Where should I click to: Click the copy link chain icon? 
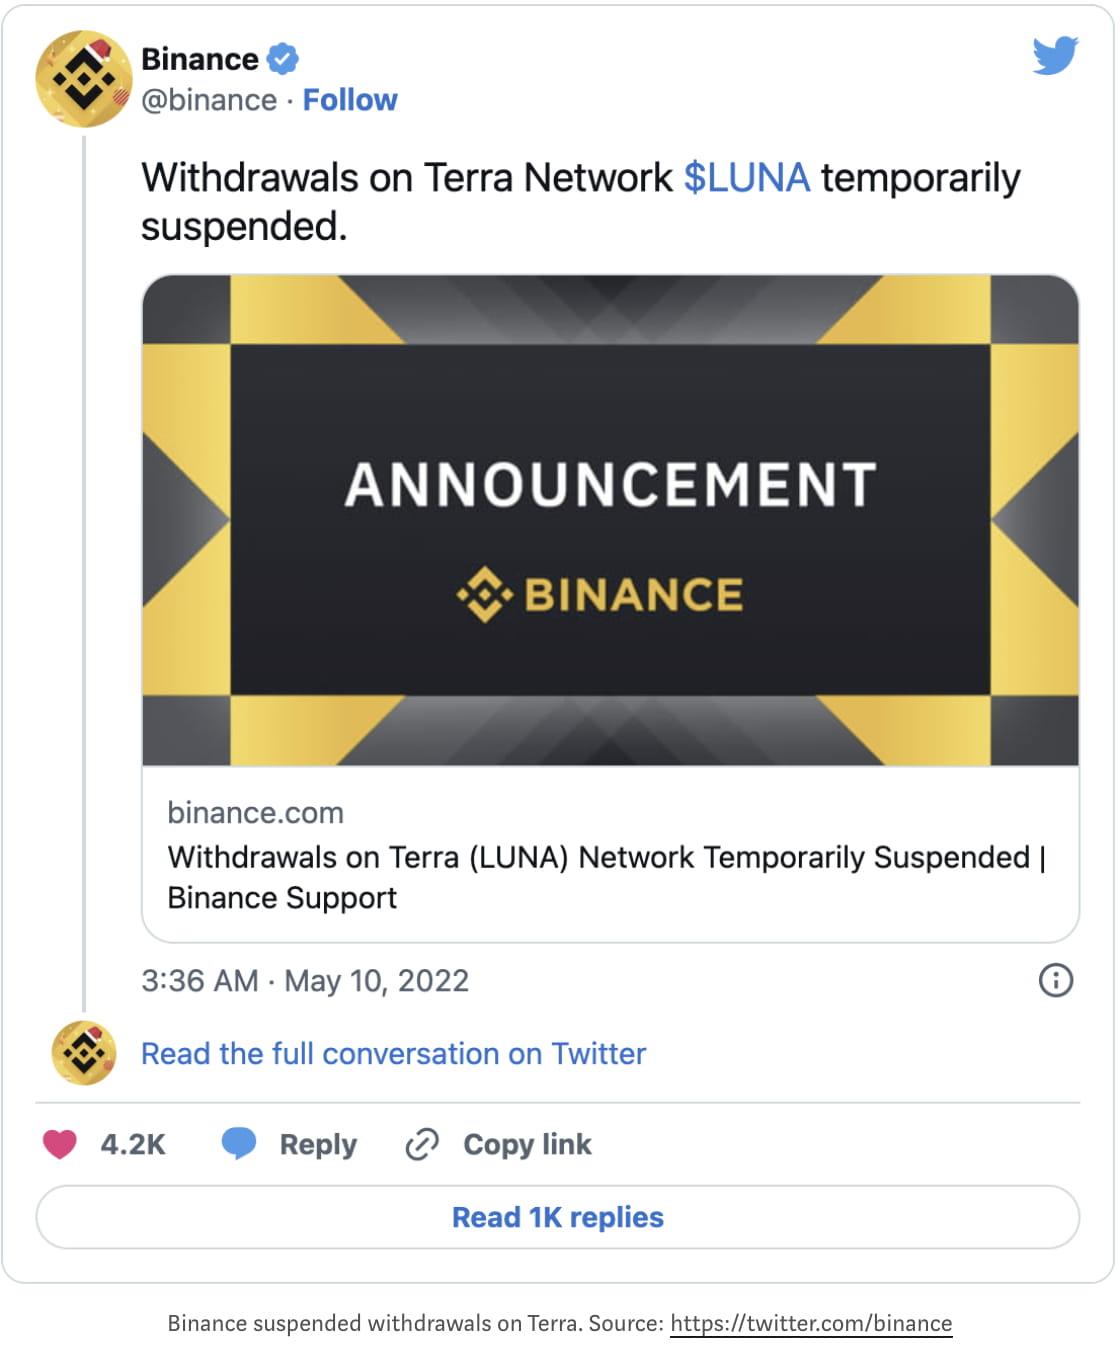422,1144
